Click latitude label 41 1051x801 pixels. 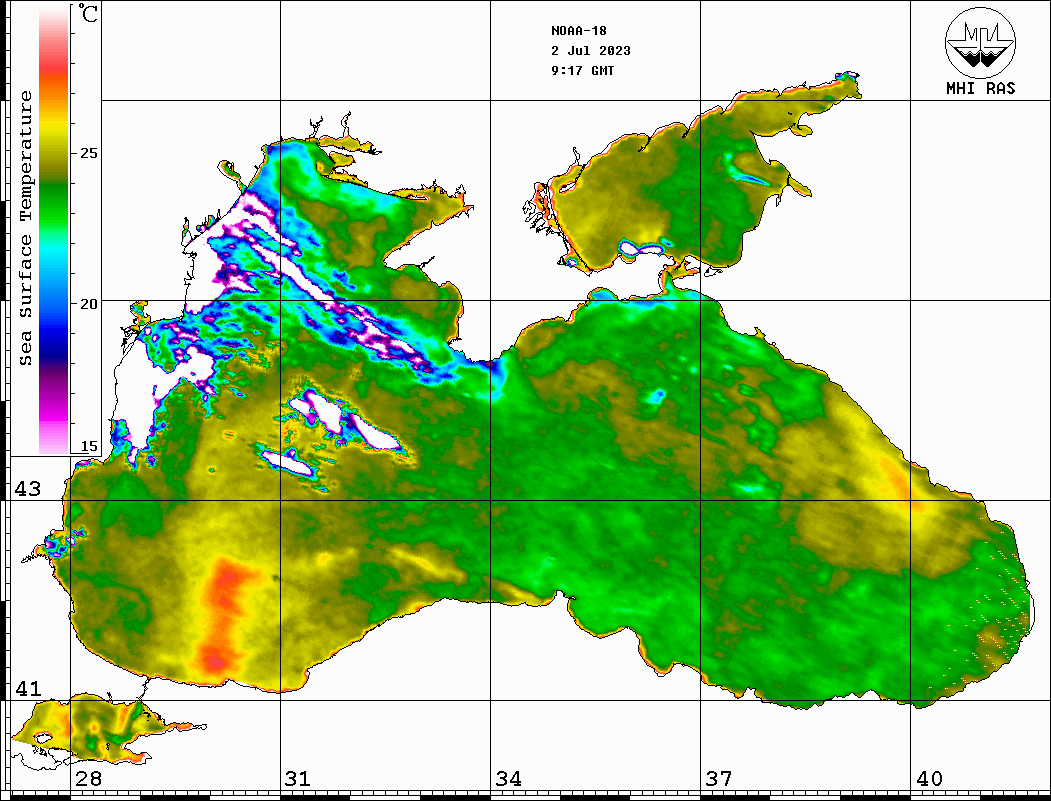click(x=28, y=689)
